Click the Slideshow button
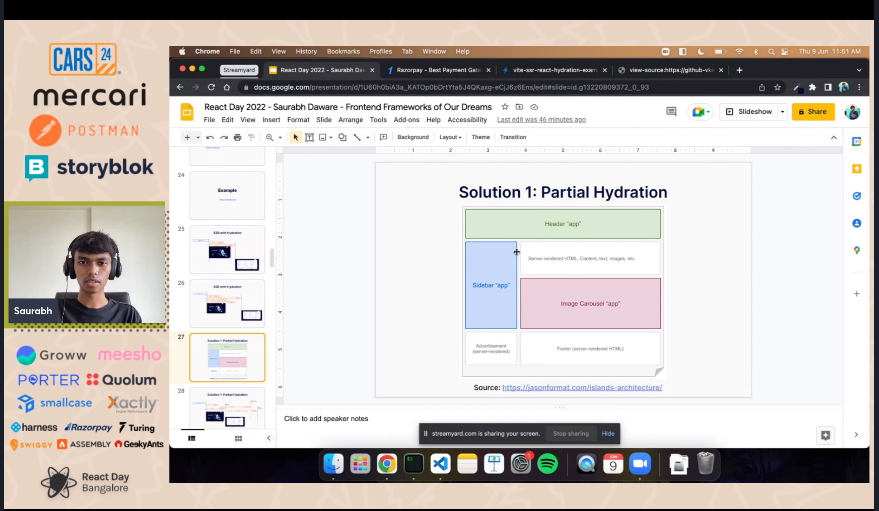This screenshot has width=879, height=511. 749,112
